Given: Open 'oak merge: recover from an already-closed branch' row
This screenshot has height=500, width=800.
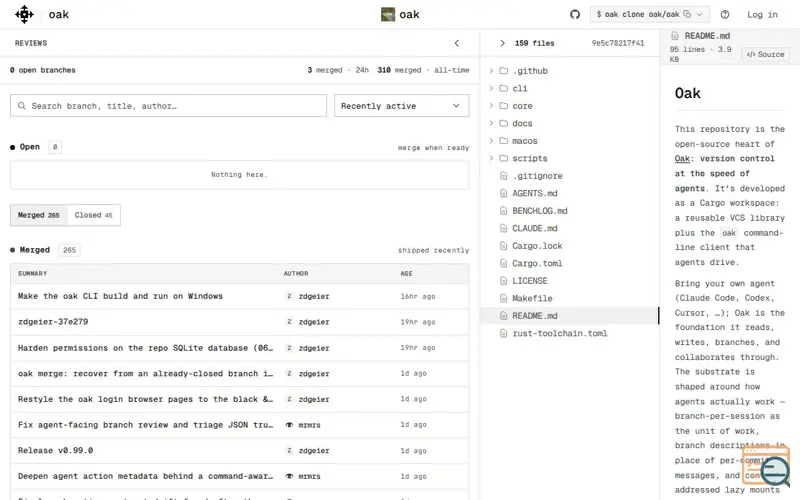Looking at the screenshot, I should pyautogui.click(x=239, y=373).
